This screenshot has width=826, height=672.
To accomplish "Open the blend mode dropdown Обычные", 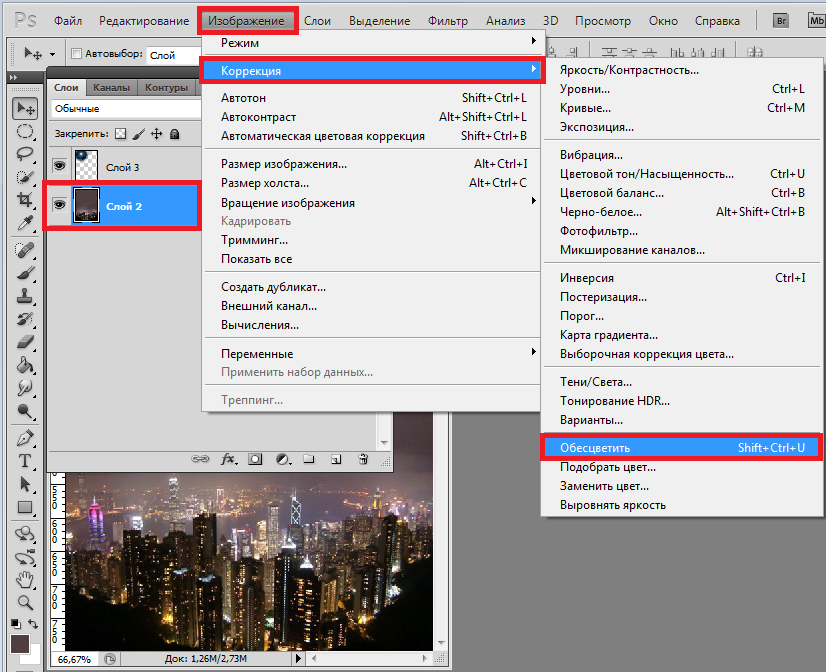I will 120,108.
